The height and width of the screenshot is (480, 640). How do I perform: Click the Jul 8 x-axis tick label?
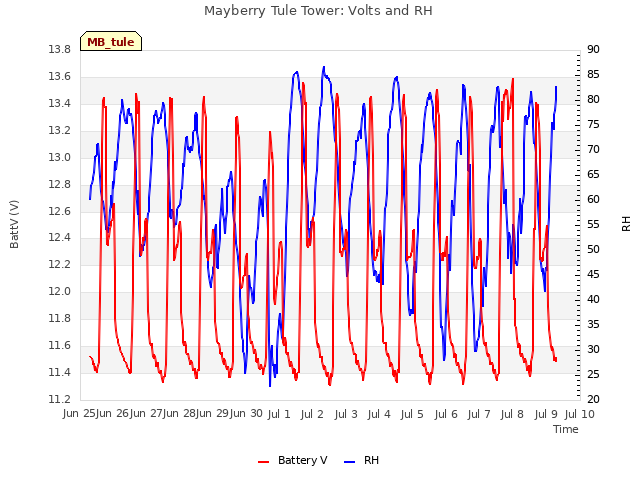512,414
